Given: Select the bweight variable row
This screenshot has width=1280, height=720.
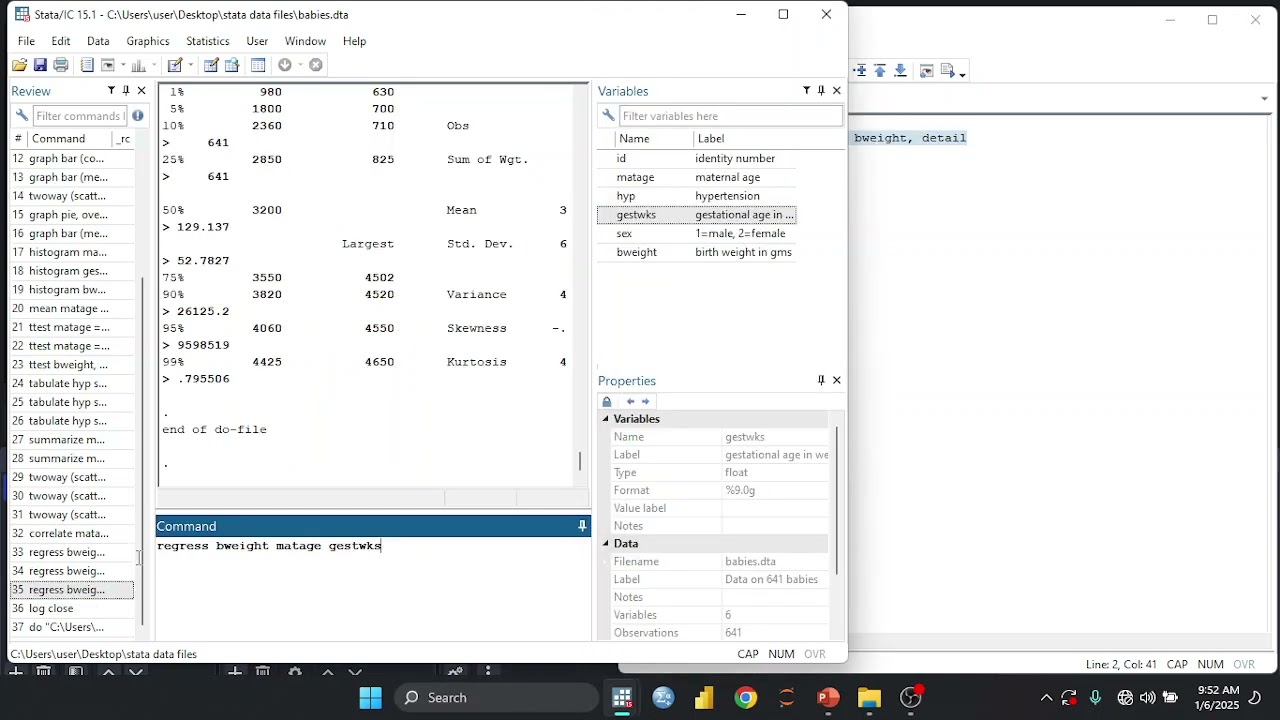Looking at the screenshot, I should (x=697, y=252).
